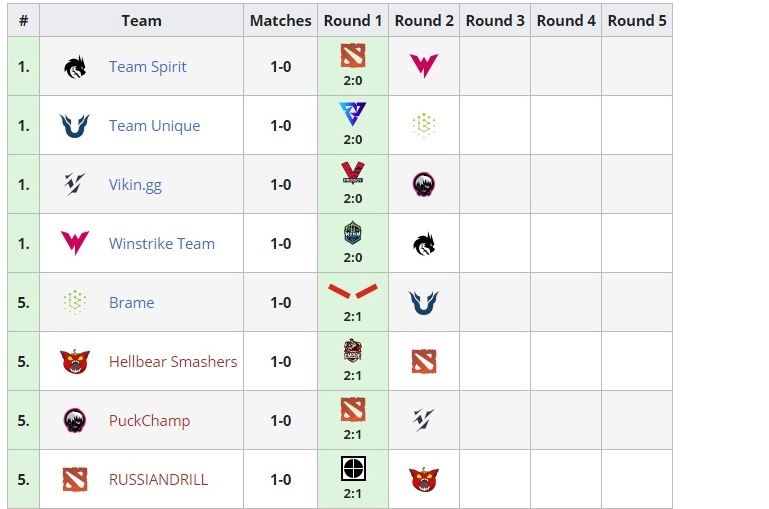
Task: Open the Vikin.gg team page link
Action: (135, 185)
